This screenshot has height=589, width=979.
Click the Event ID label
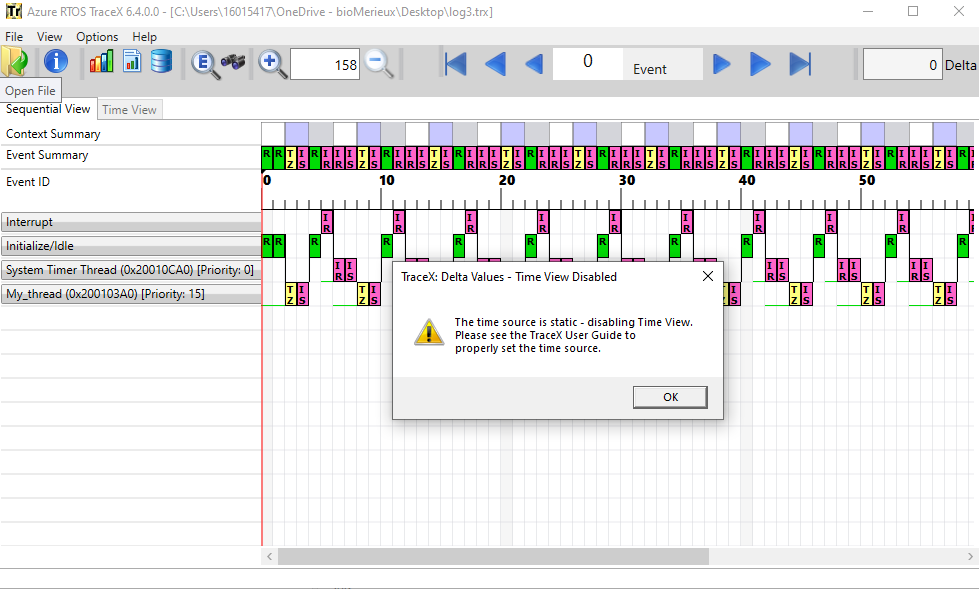(27, 182)
